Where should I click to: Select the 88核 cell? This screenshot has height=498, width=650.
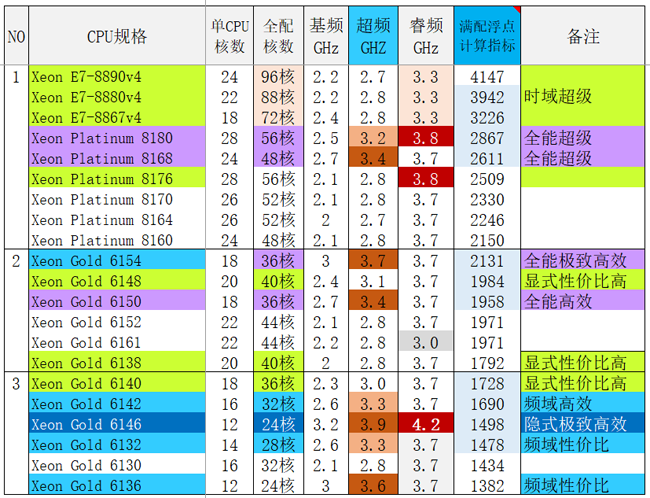click(x=278, y=97)
